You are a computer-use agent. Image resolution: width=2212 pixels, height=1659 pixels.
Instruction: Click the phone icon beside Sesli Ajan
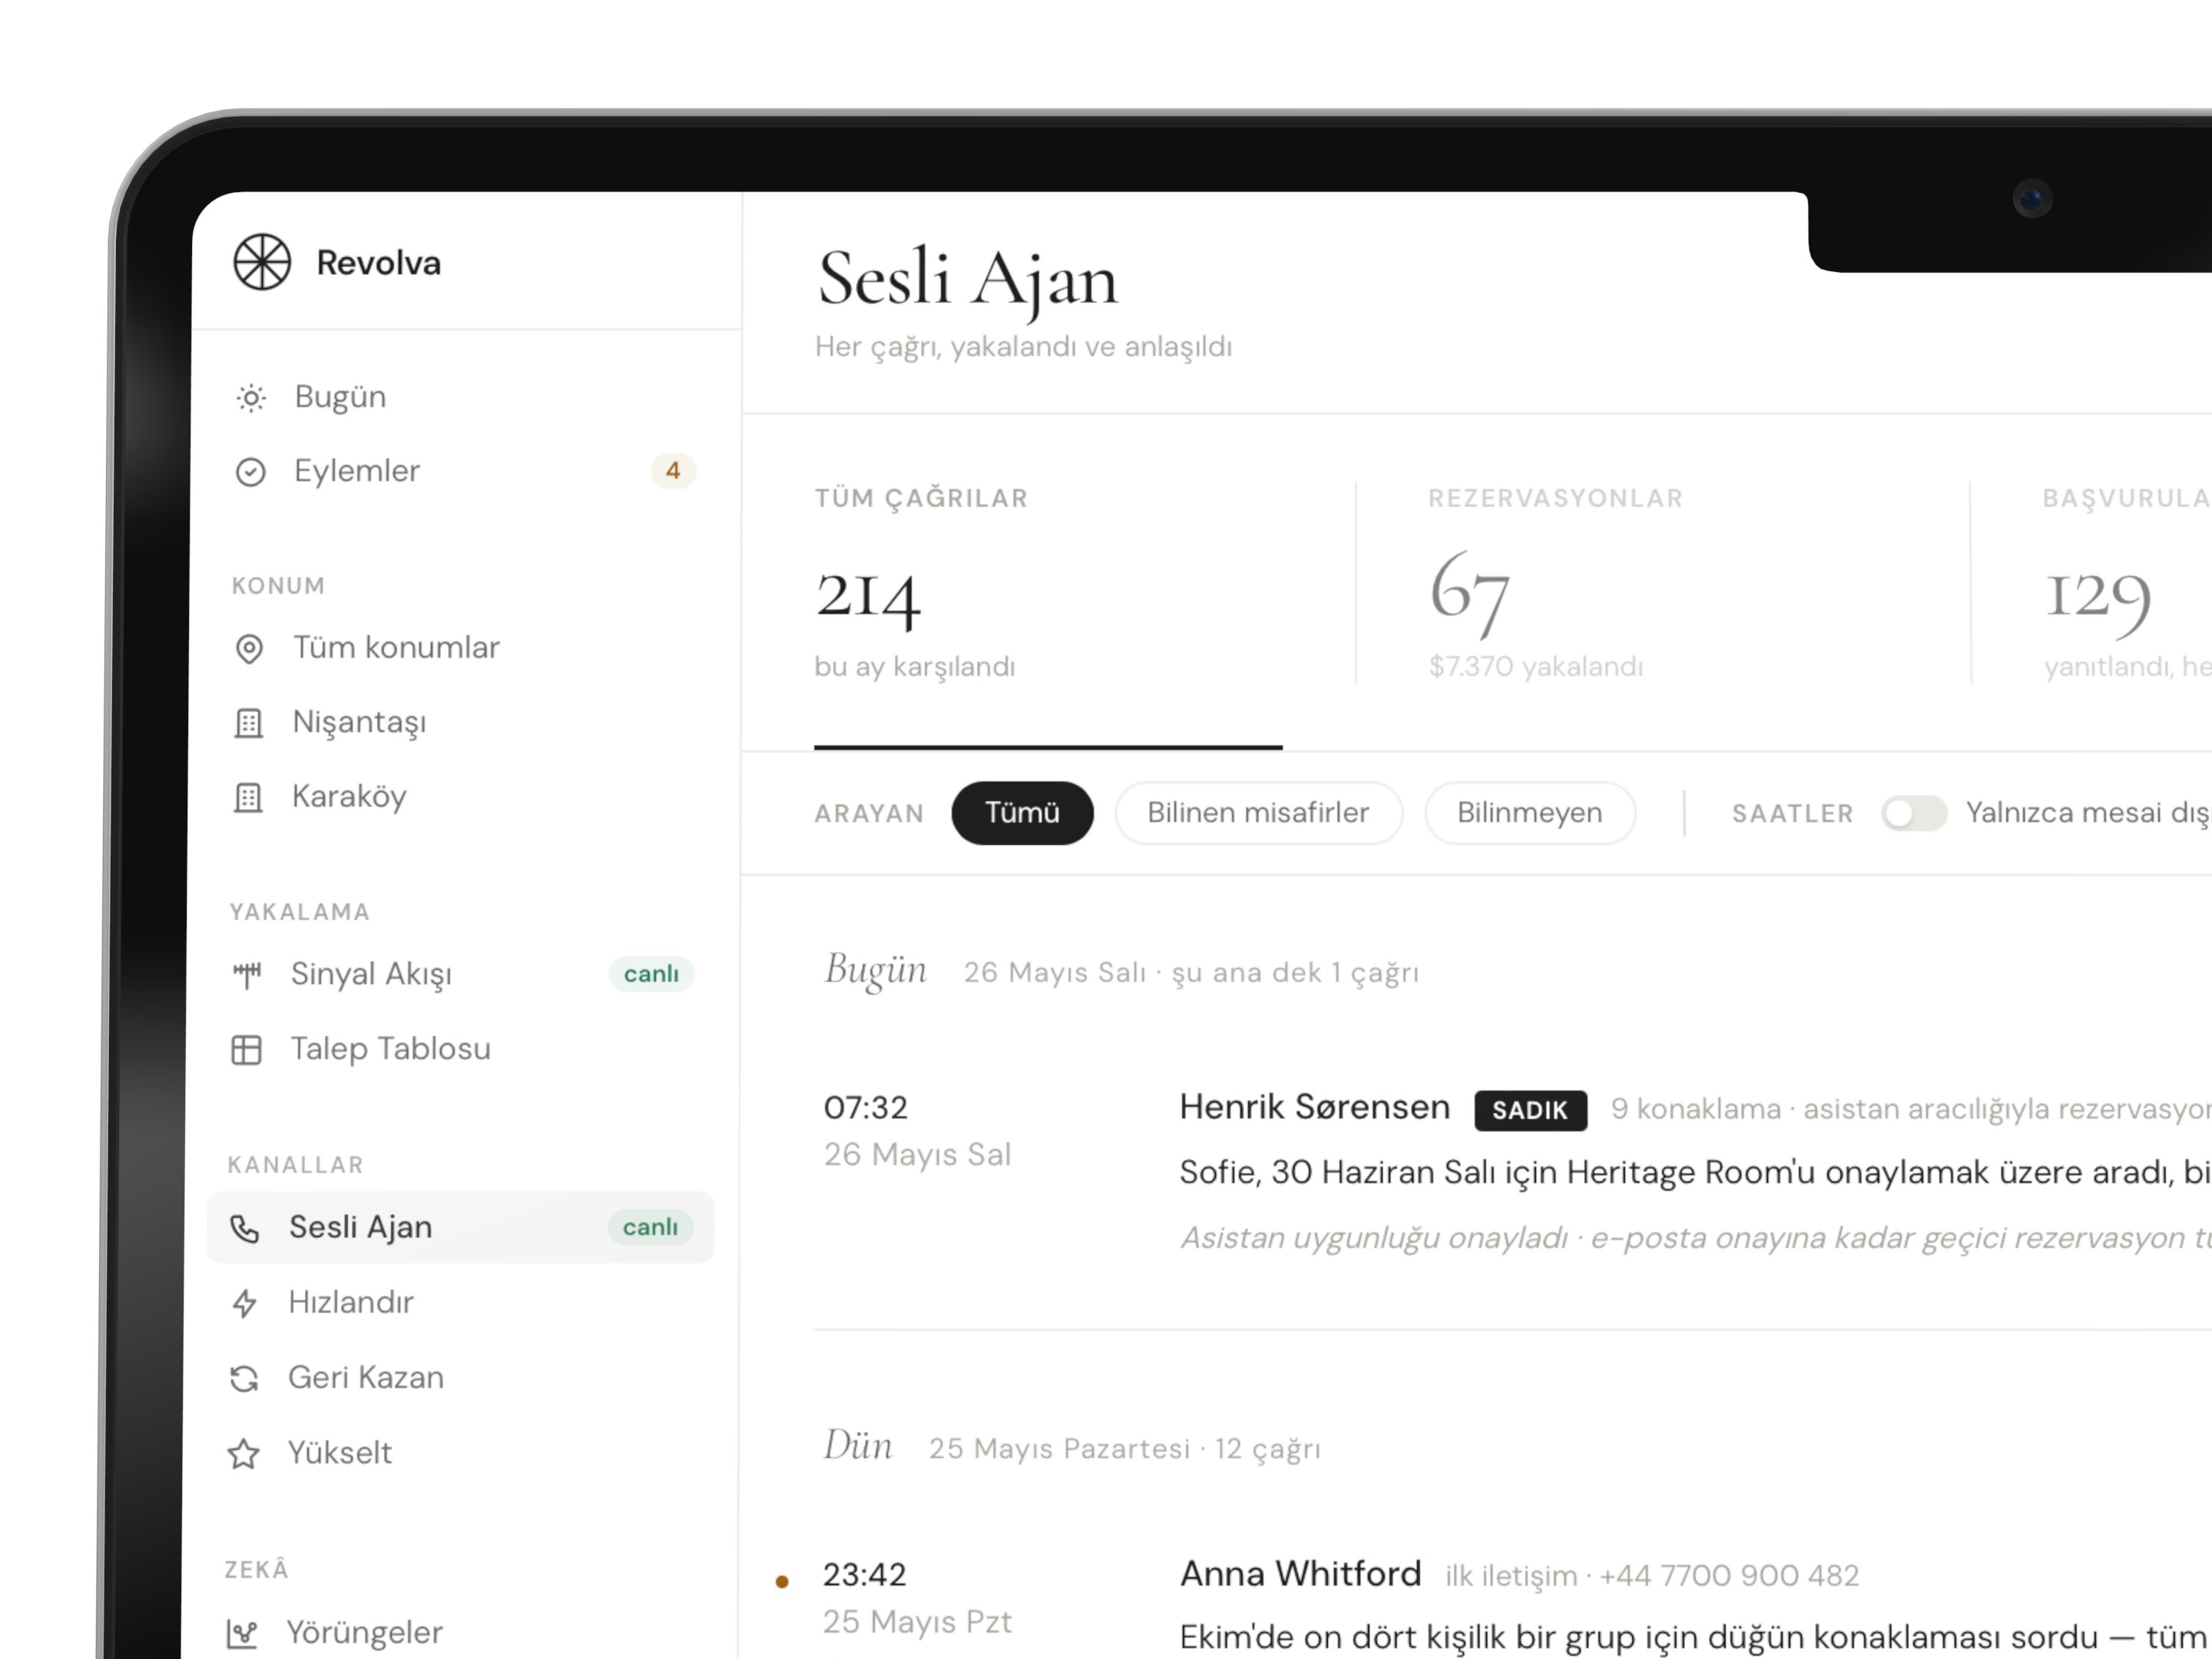pos(245,1228)
